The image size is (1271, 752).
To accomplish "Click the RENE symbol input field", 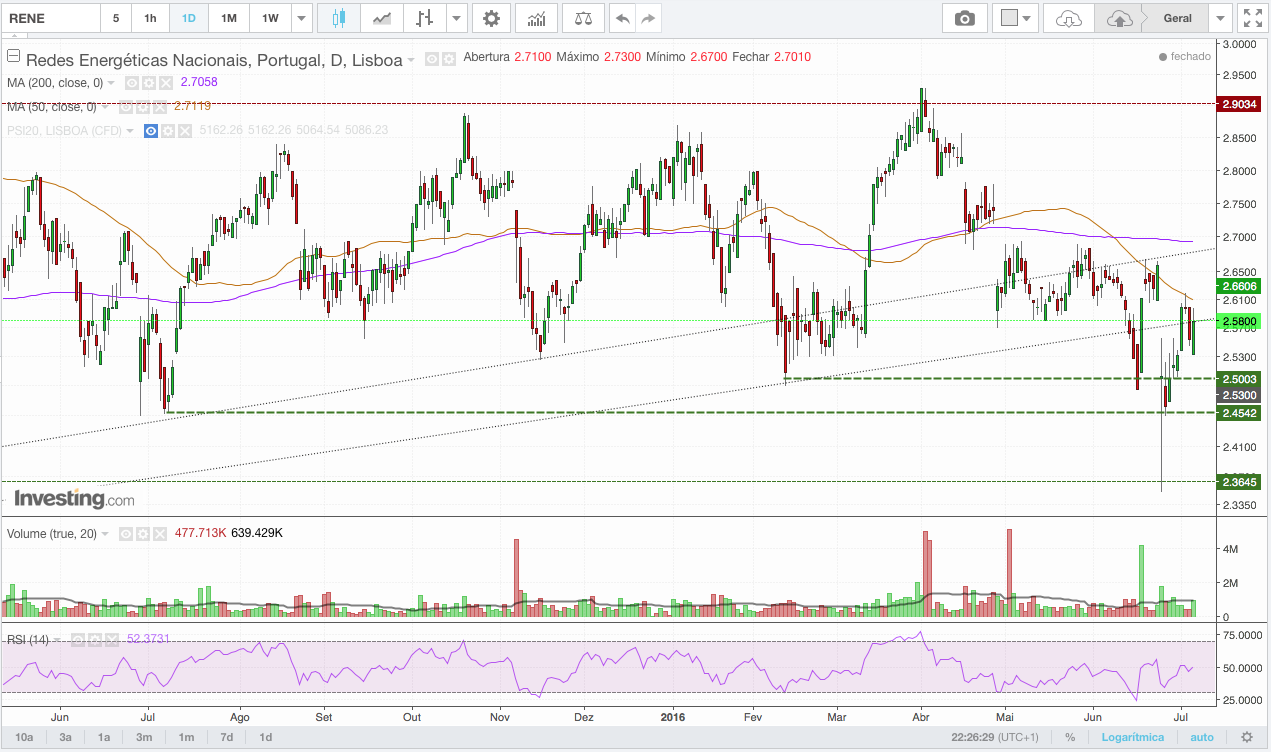I will pyautogui.click(x=50, y=18).
